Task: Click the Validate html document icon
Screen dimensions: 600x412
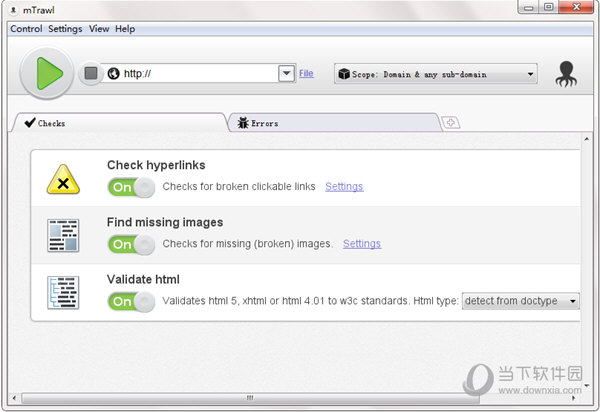Action: [63, 292]
